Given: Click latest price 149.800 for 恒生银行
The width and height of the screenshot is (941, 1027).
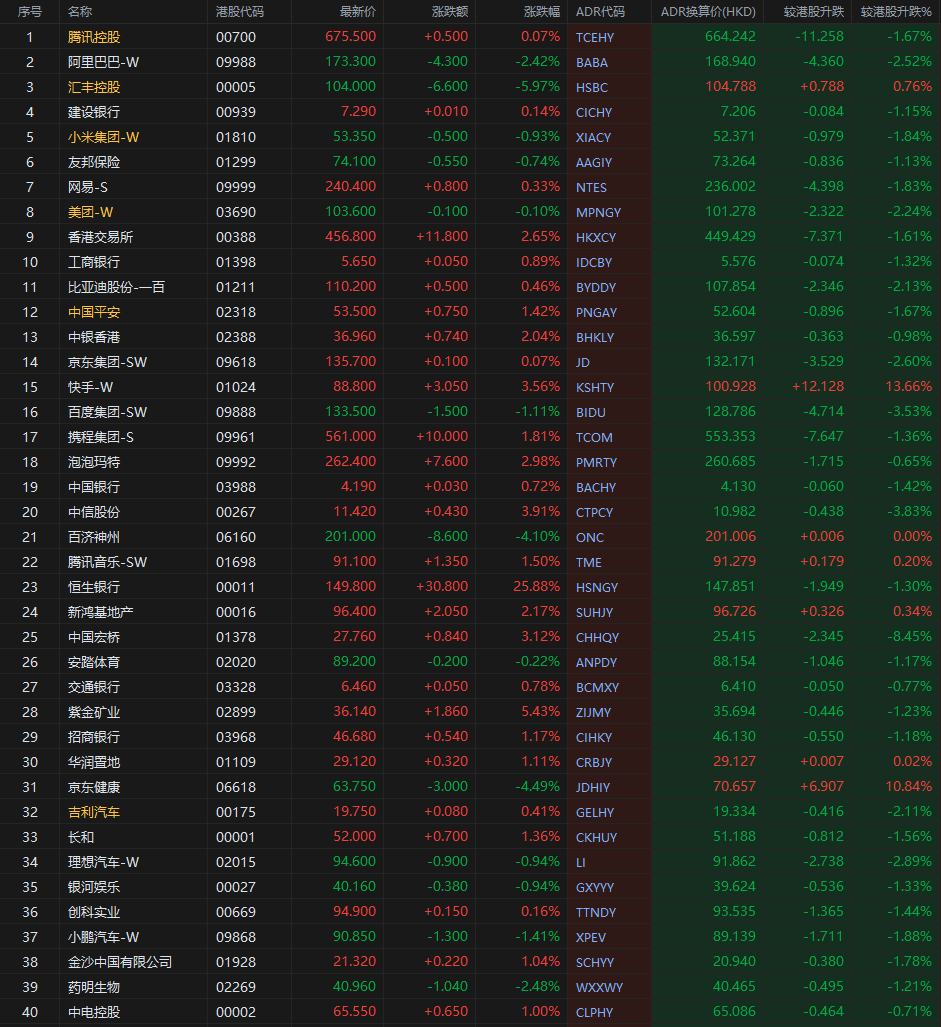Looking at the screenshot, I should (x=350, y=586).
